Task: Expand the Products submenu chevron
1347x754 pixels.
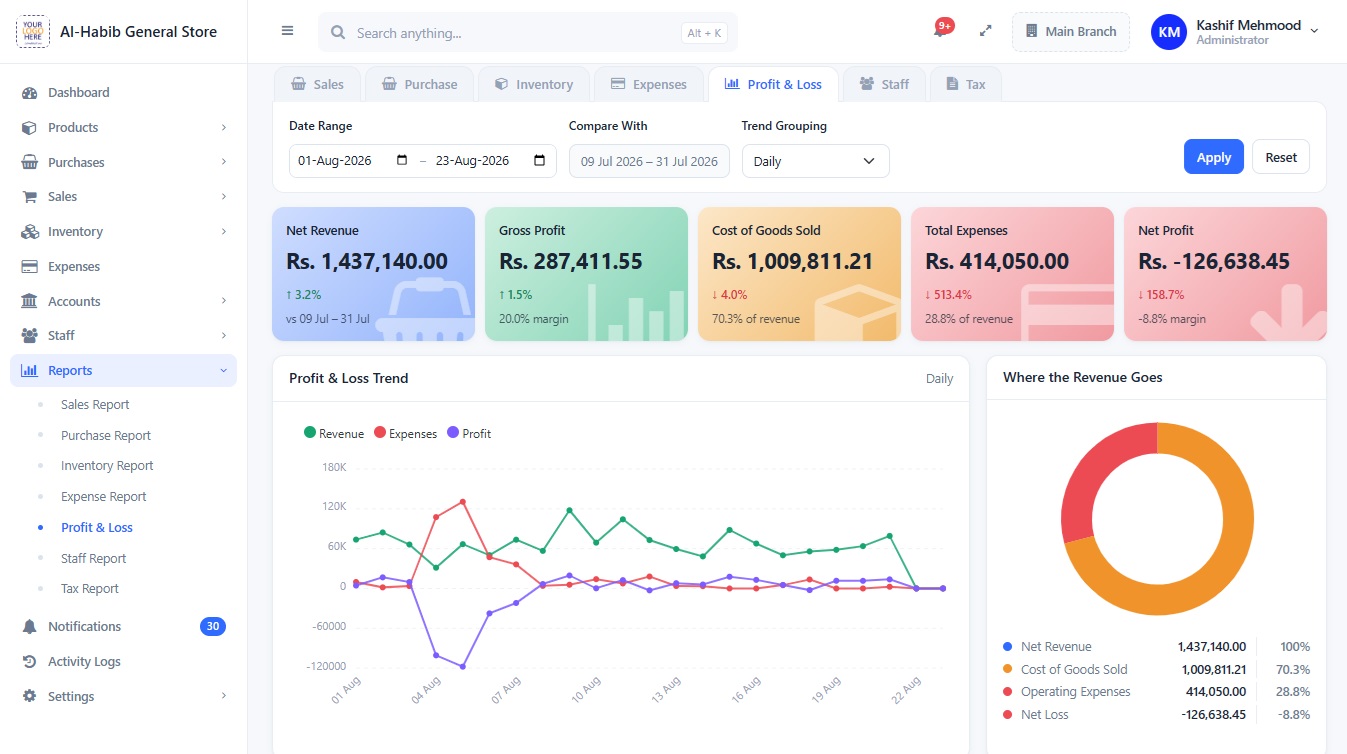Action: pos(224,128)
